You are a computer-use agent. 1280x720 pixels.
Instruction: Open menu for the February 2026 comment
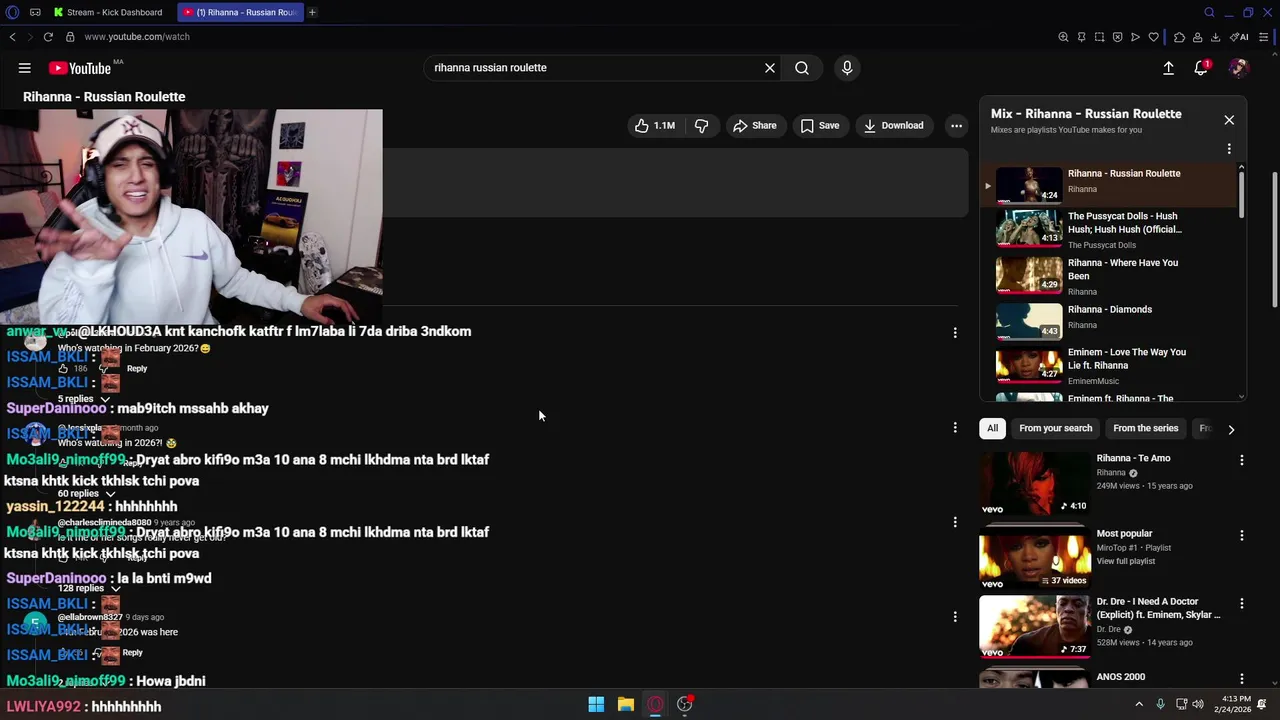point(955,333)
